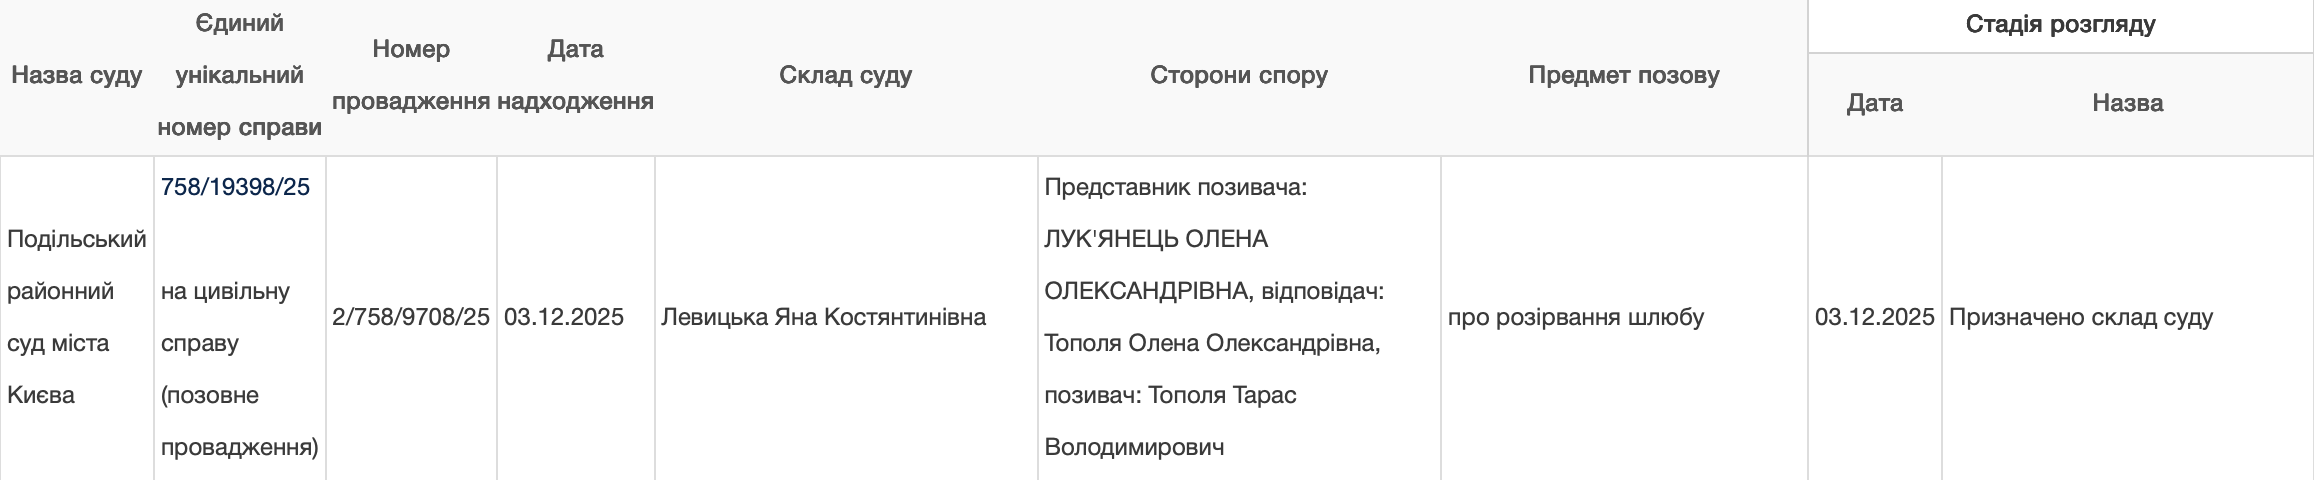Click proceeding number 2/758/9708/25 cell
Viewport: 2314px width, 480px height.
coord(411,317)
